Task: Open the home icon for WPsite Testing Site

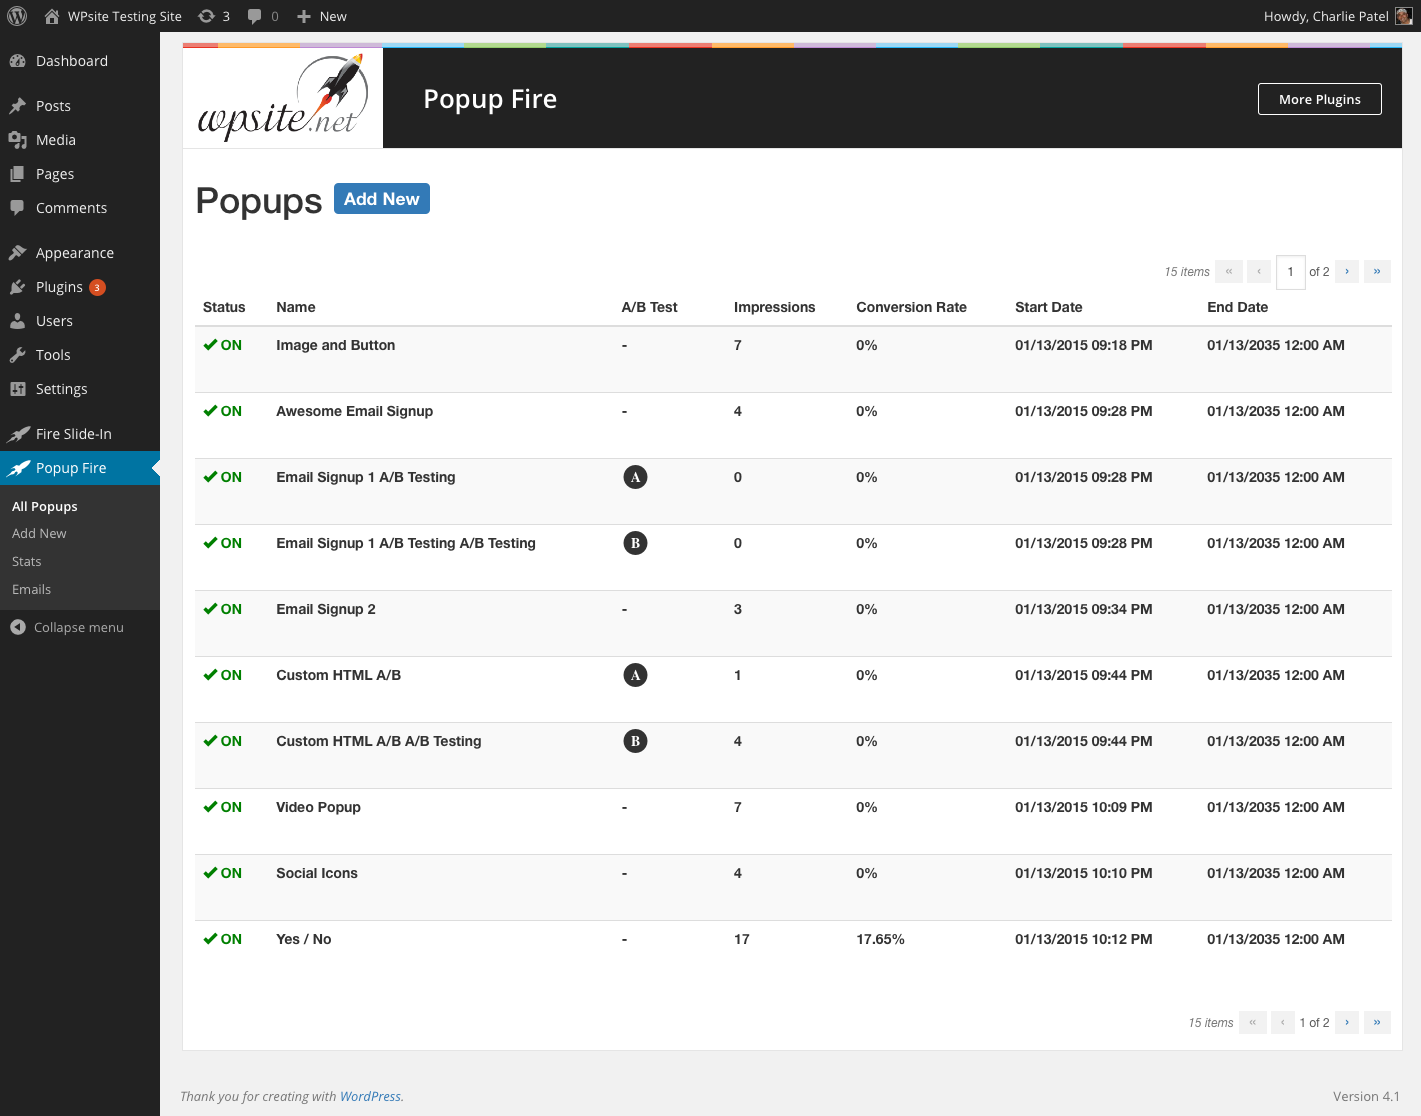Action: click(52, 16)
